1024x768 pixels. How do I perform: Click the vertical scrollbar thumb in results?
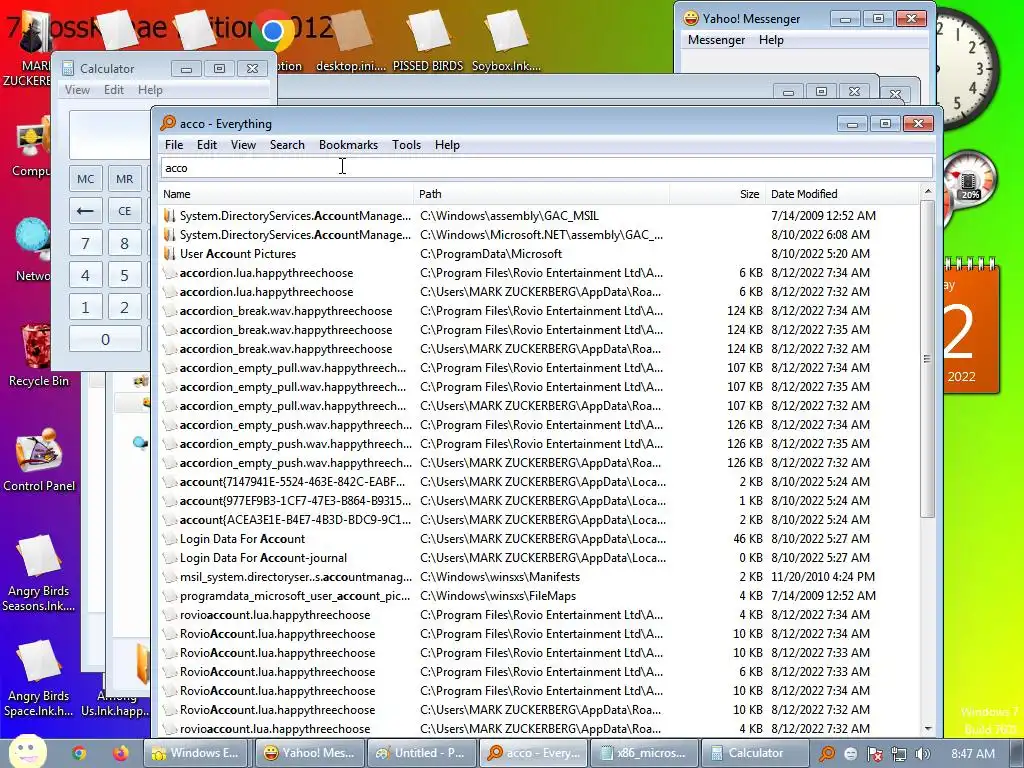pyautogui.click(x=927, y=359)
